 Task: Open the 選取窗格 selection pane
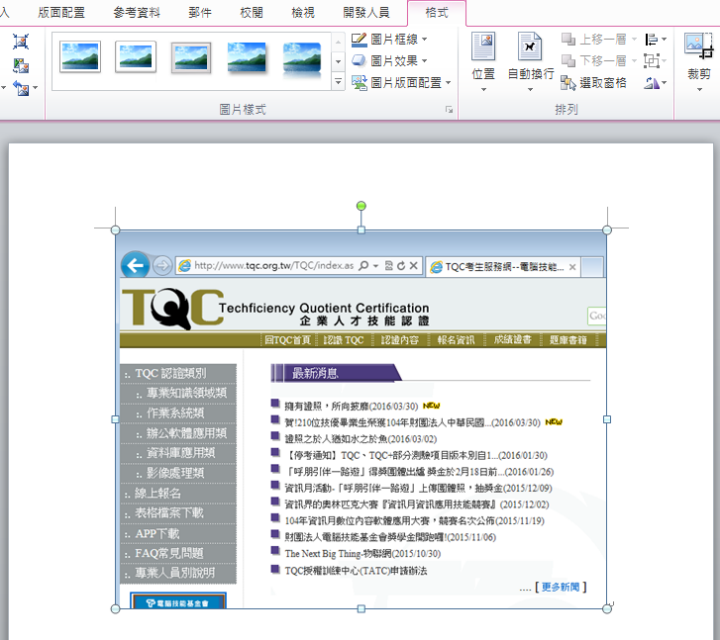tap(594, 83)
